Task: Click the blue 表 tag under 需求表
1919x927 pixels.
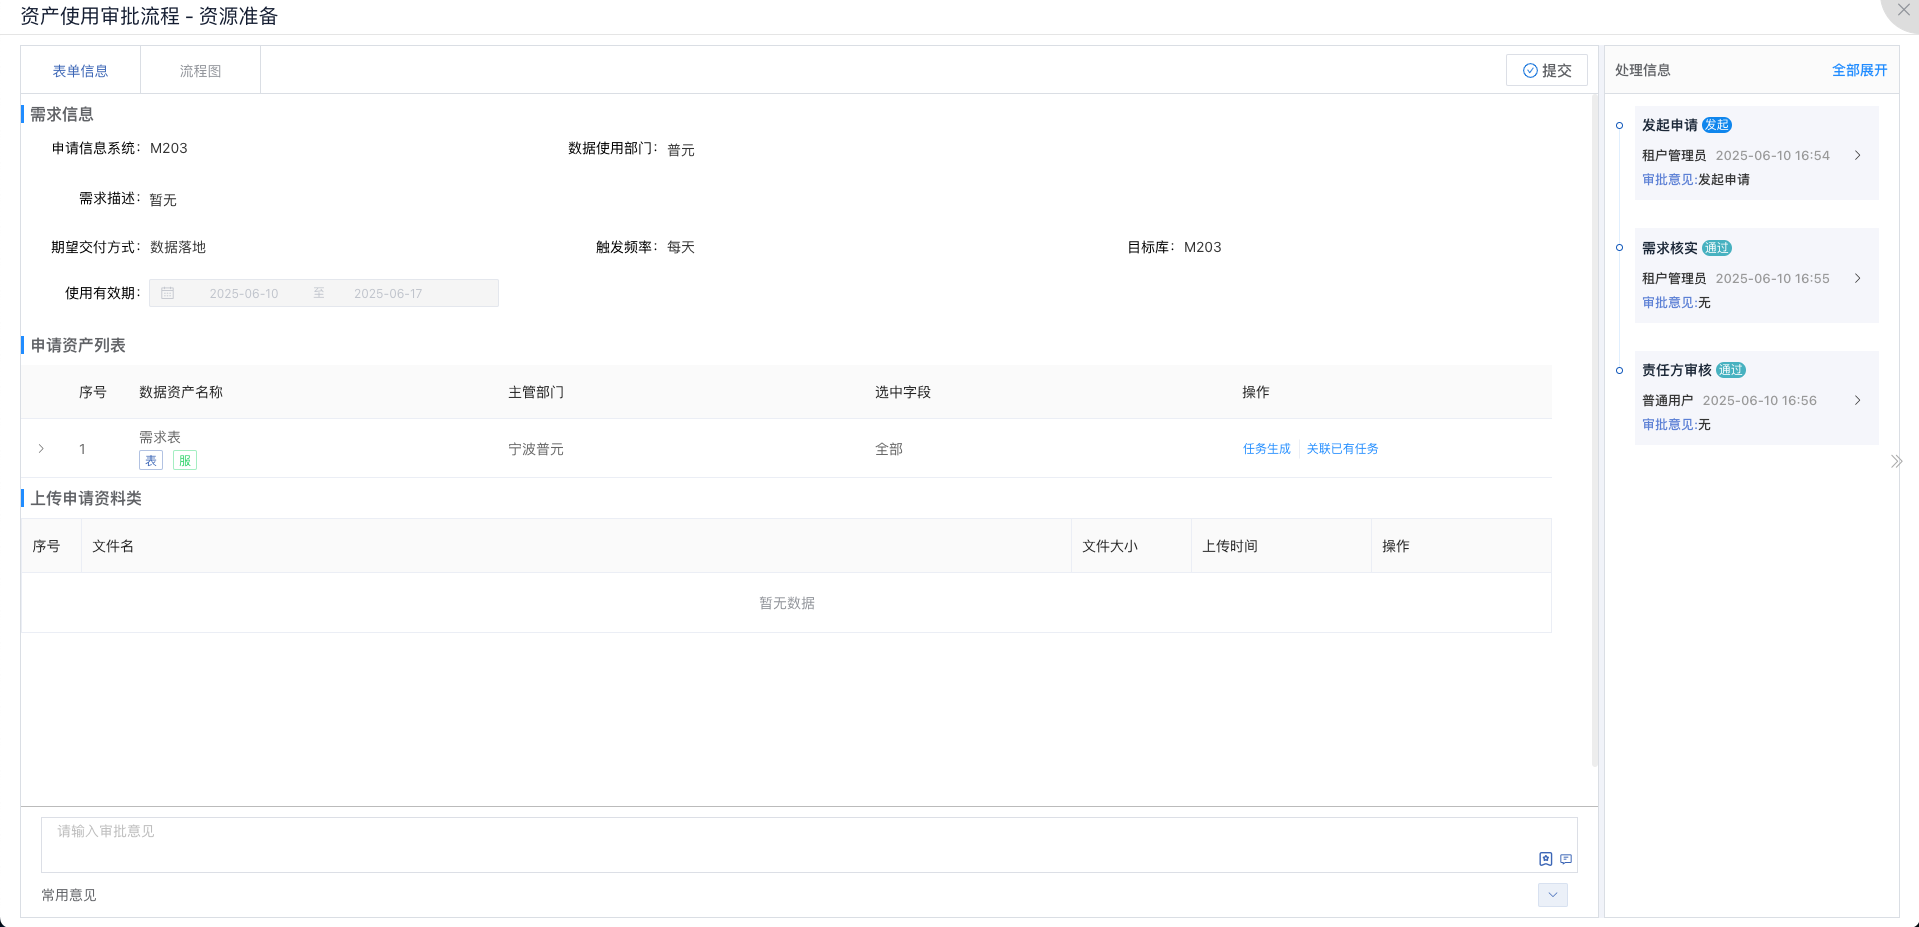Action: (151, 461)
